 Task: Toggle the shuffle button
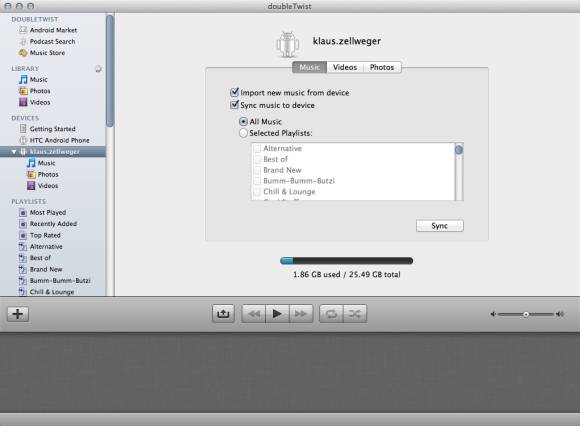pos(355,314)
